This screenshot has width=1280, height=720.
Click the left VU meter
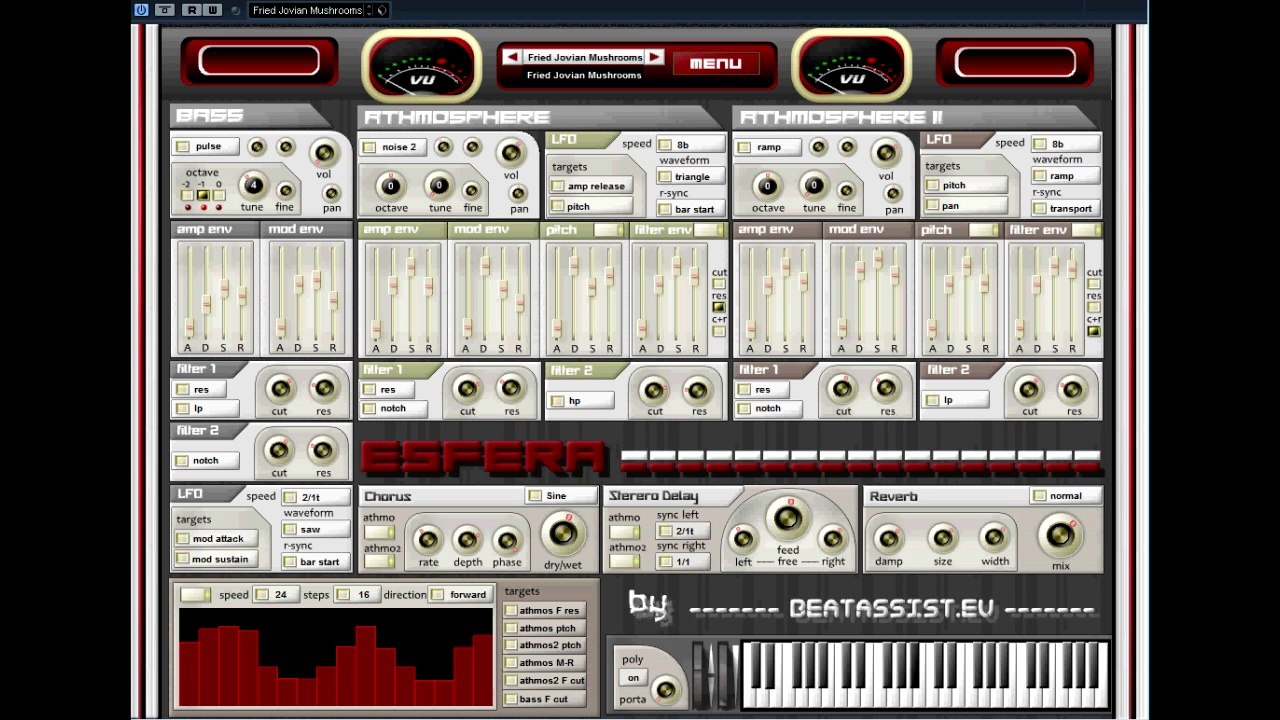pos(422,67)
